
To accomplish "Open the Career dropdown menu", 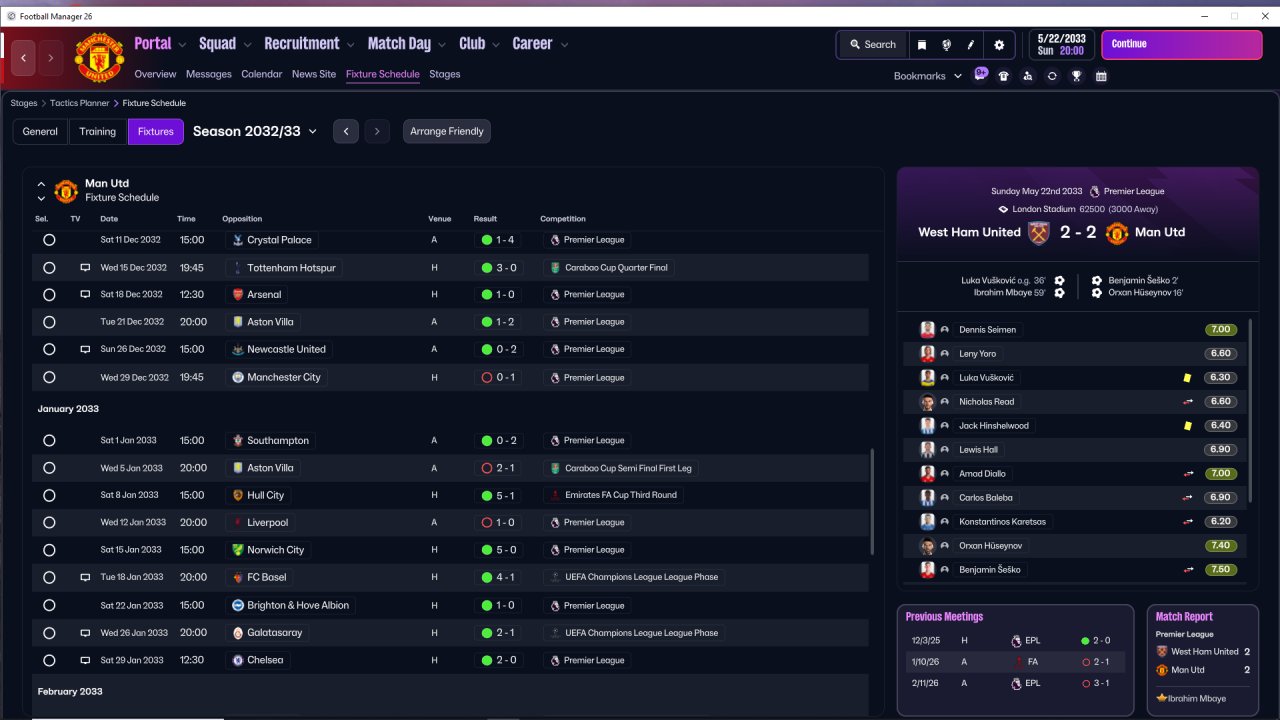I will click(540, 44).
